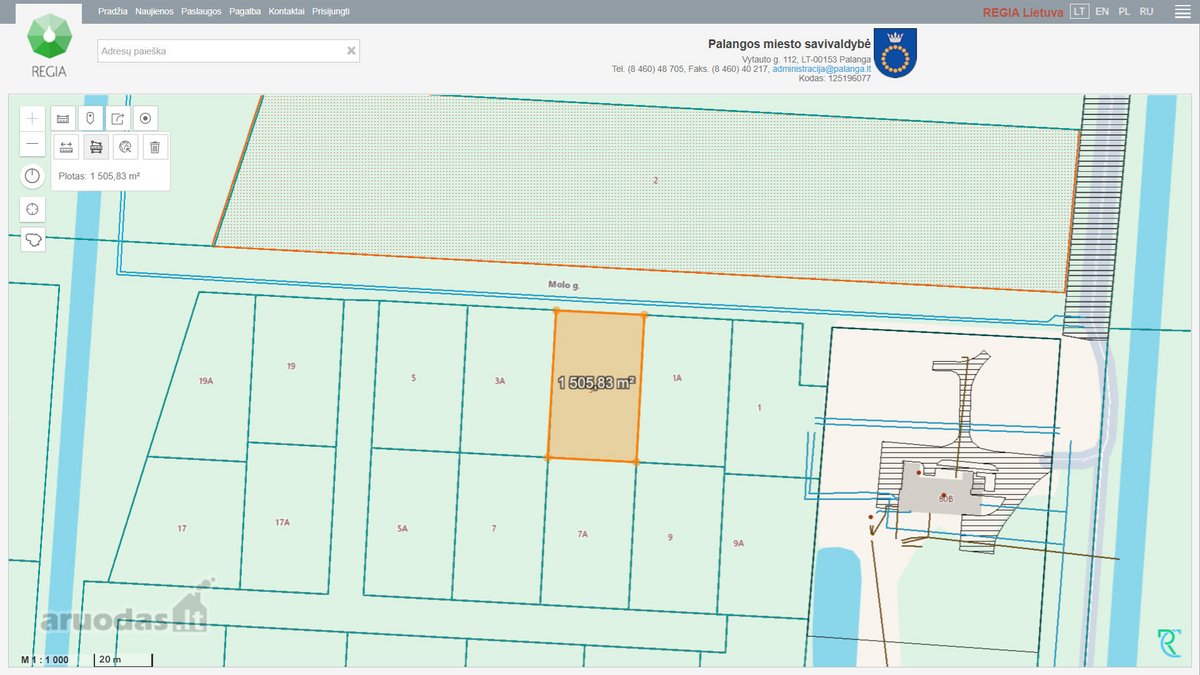Click parcel labeled 17A on map
The height and width of the screenshot is (675, 1200).
pyautogui.click(x=282, y=522)
